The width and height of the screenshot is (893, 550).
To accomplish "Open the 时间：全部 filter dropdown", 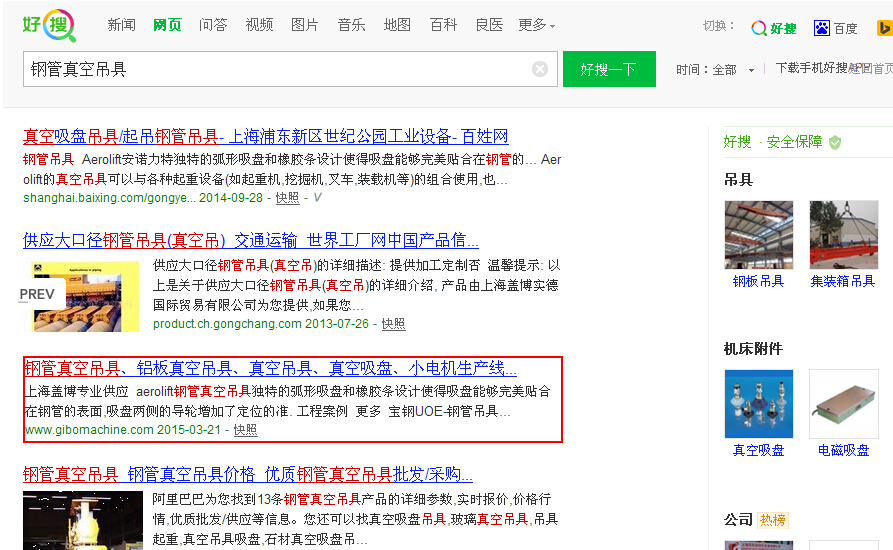I will pos(715,69).
